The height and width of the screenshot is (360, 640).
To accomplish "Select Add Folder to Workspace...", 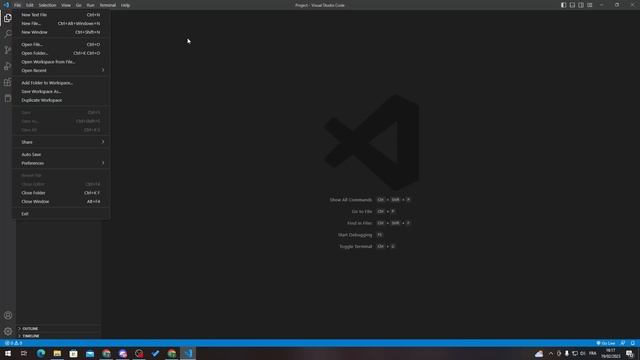I will tap(61, 83).
